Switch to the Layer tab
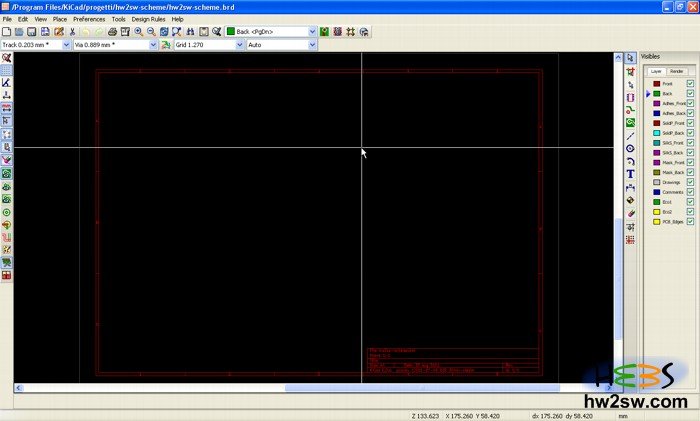This screenshot has height=421, width=700. coord(656,71)
